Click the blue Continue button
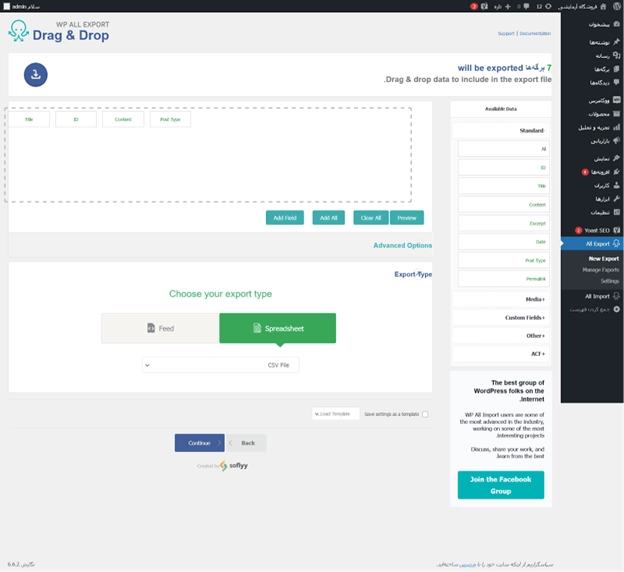This screenshot has height=572, width=624. click(x=199, y=443)
